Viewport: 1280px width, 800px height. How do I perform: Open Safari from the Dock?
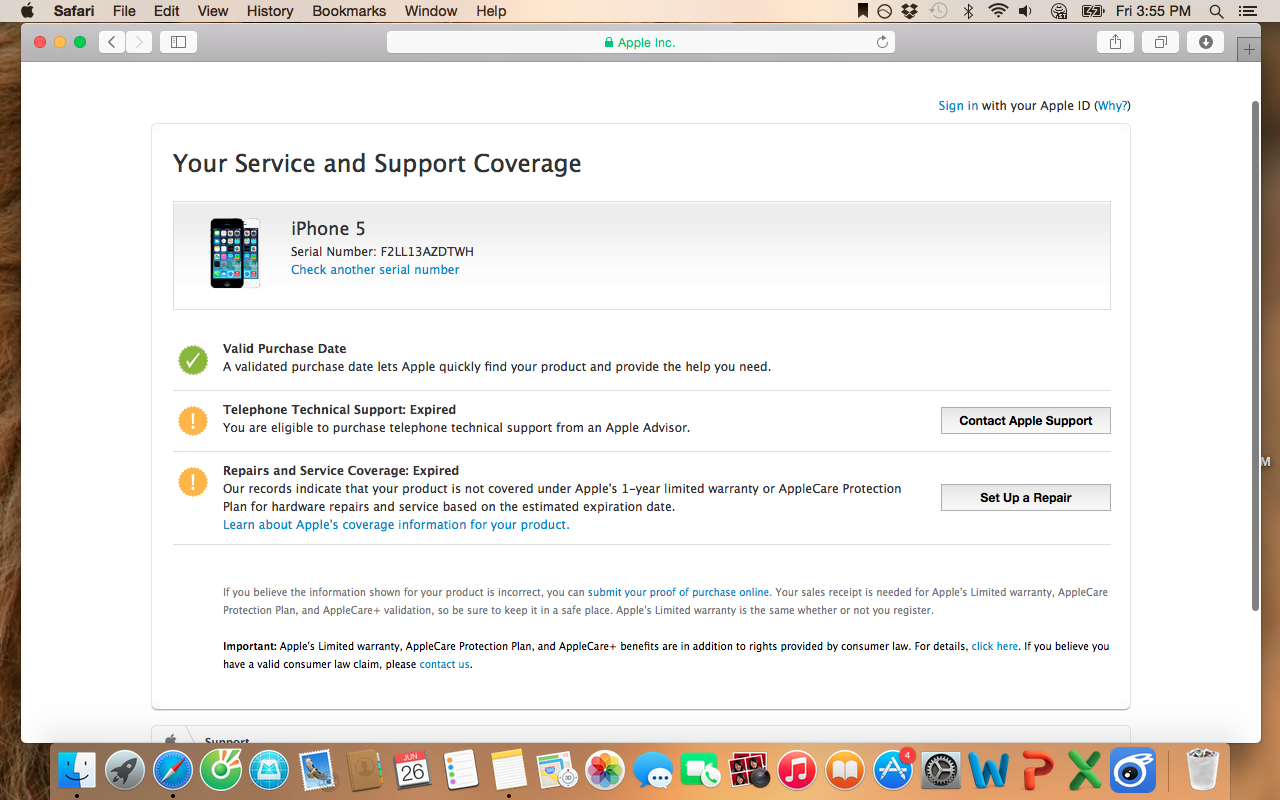point(173,771)
